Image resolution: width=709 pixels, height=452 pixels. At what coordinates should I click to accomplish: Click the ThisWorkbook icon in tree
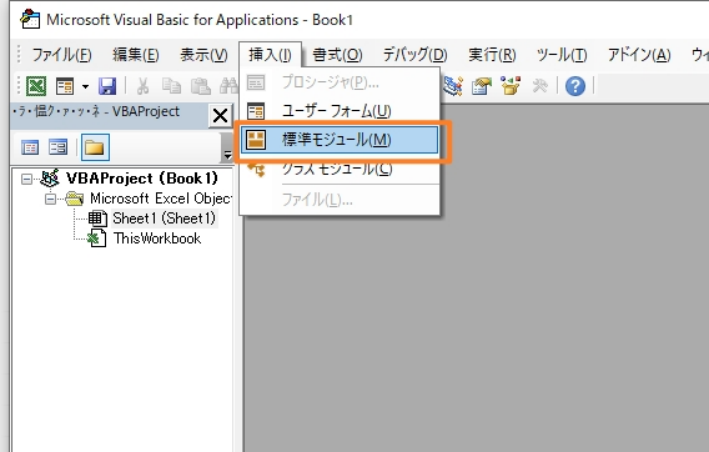click(x=97, y=238)
